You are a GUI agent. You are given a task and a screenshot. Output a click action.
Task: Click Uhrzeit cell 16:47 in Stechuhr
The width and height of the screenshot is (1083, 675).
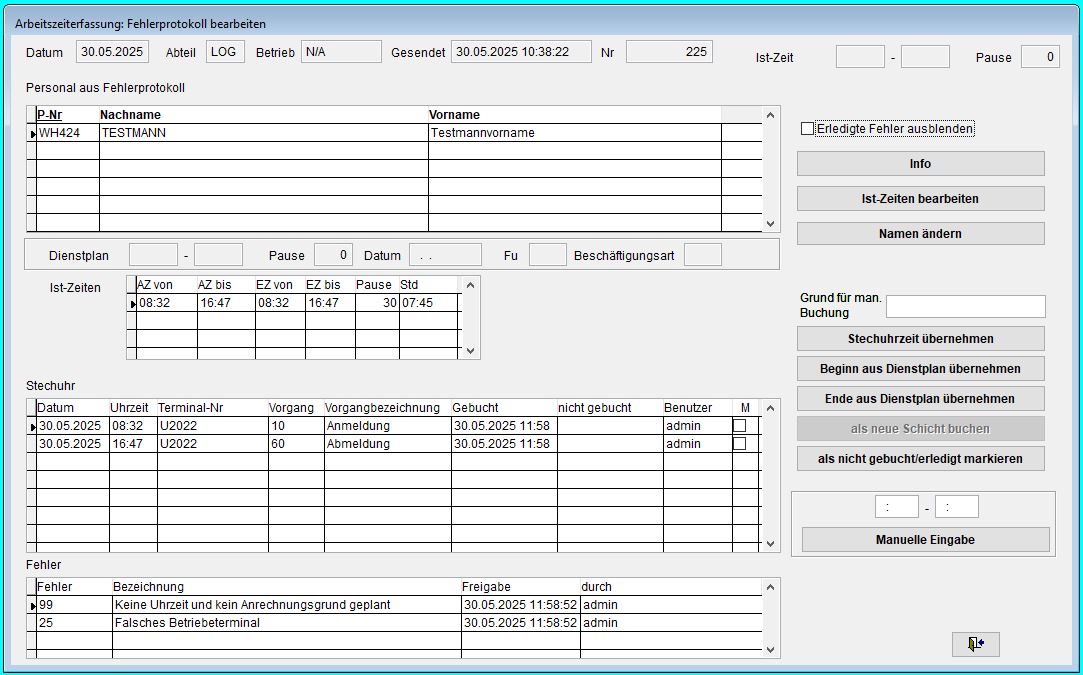[133, 444]
